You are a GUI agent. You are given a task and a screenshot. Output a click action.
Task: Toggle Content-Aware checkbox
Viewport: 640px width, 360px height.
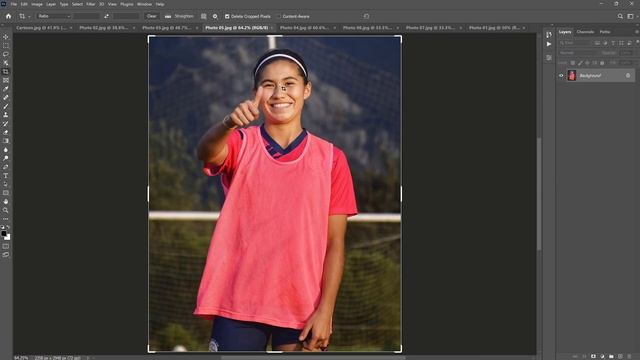coord(279,16)
